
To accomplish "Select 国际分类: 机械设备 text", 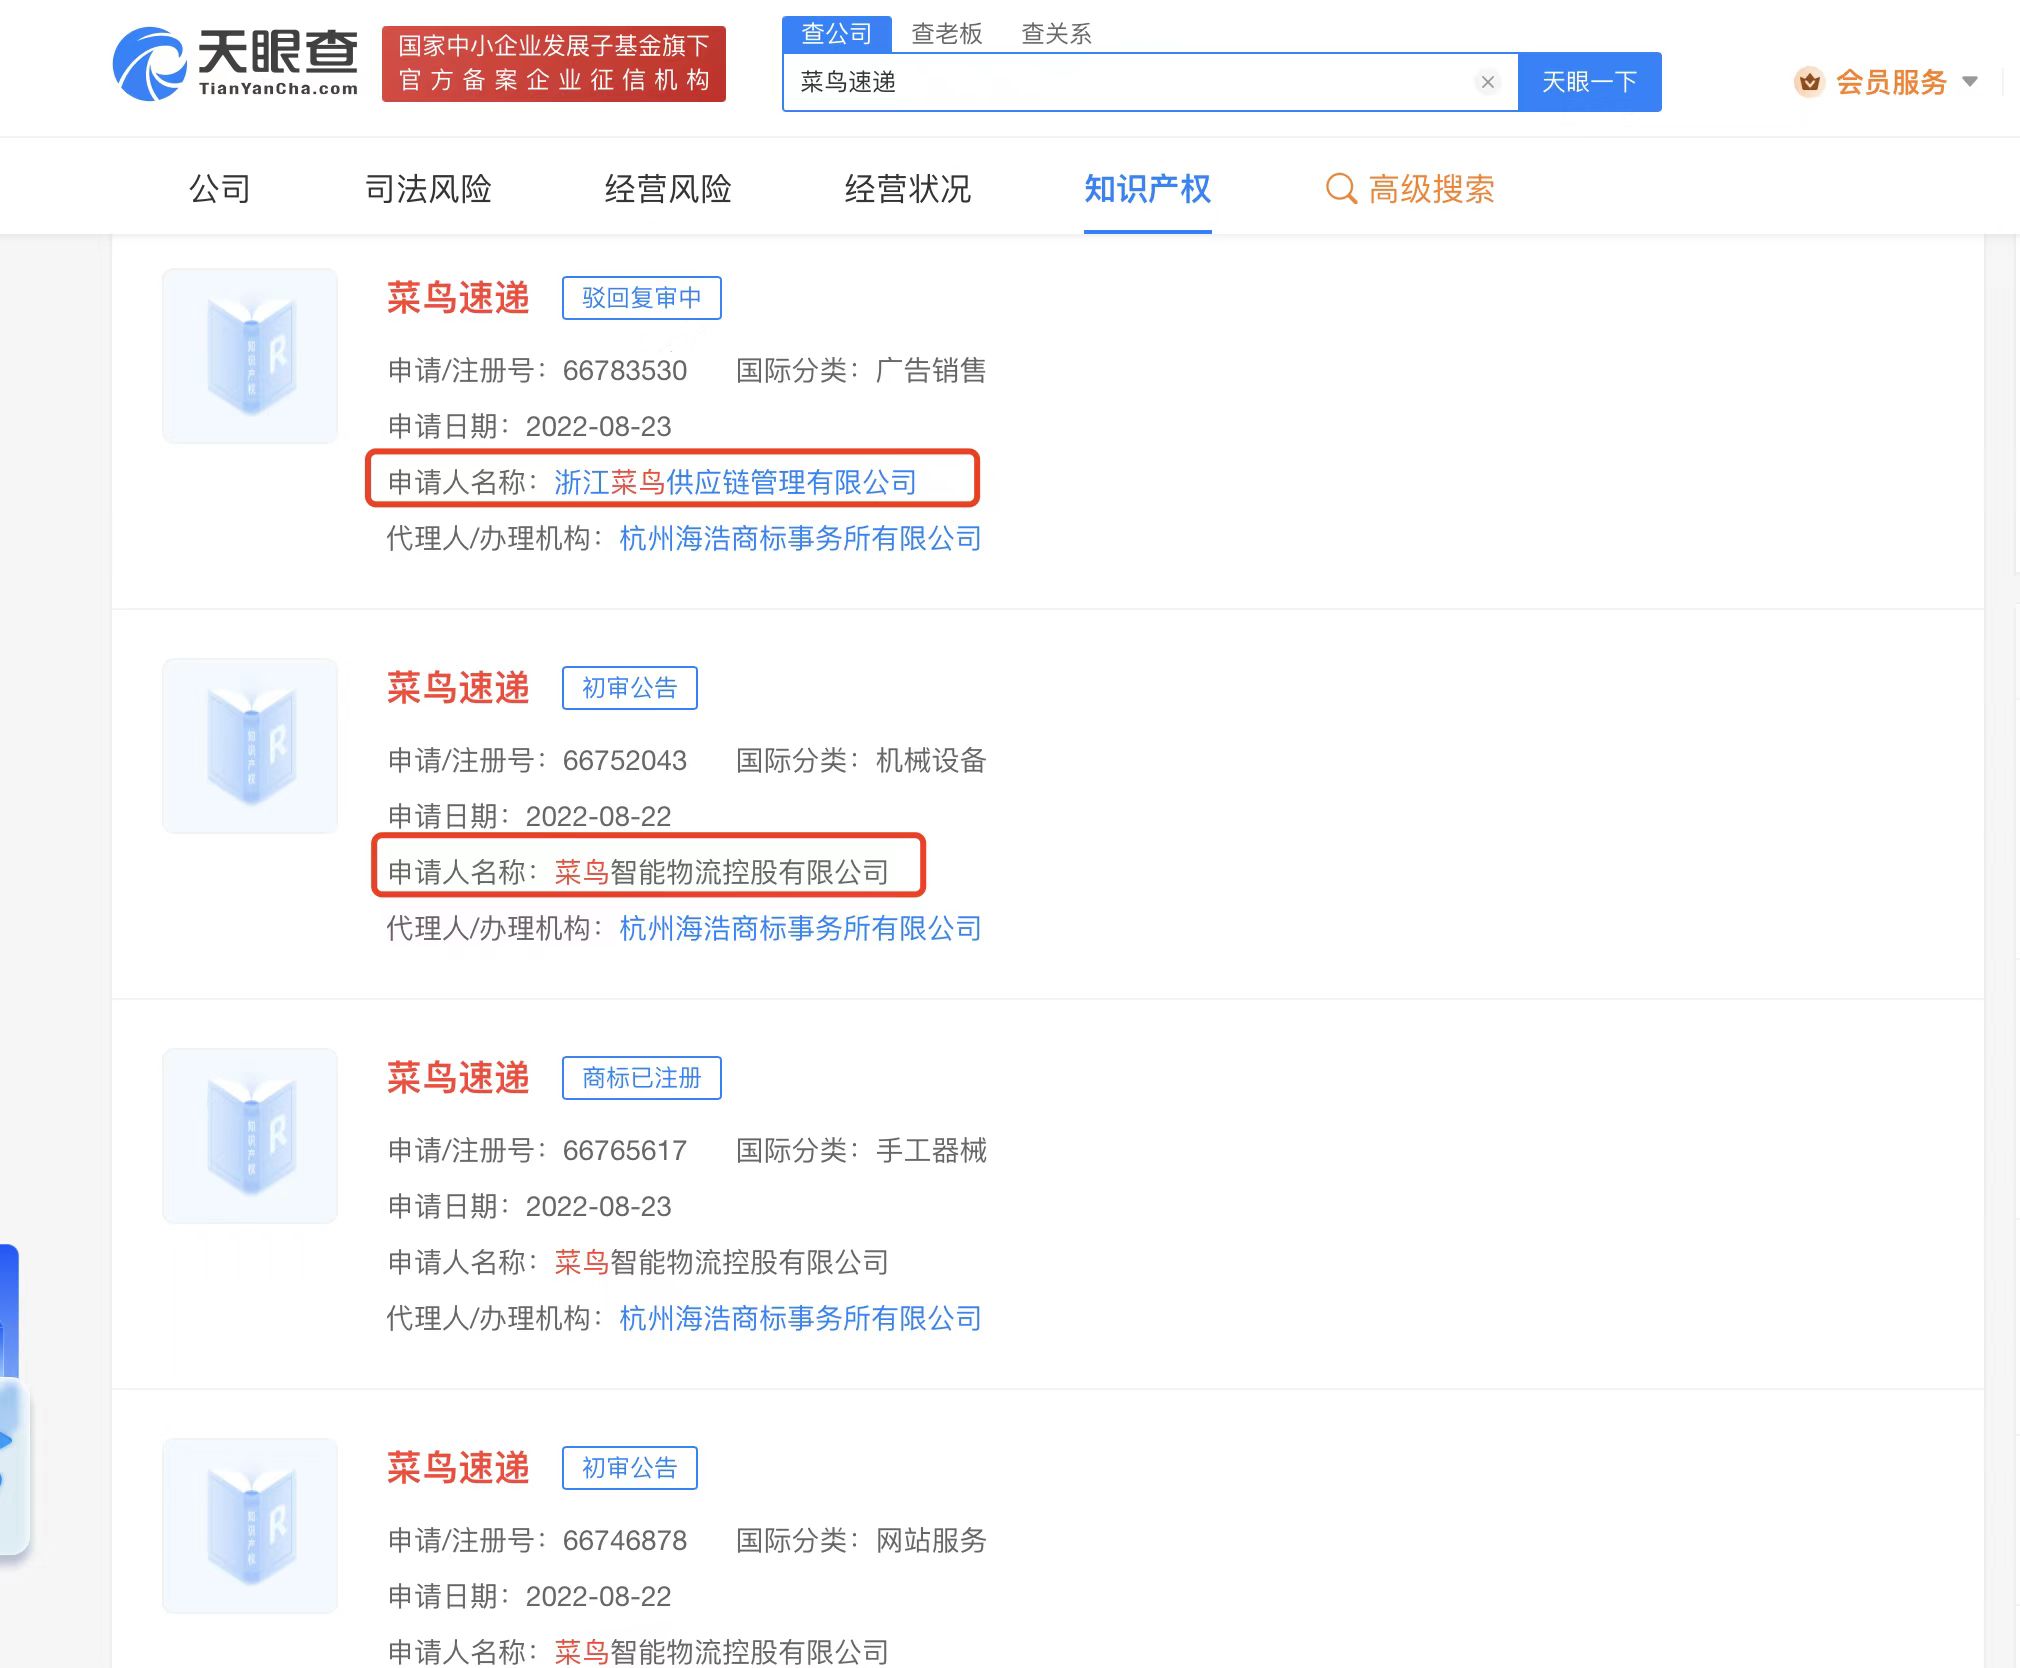I will click(861, 761).
